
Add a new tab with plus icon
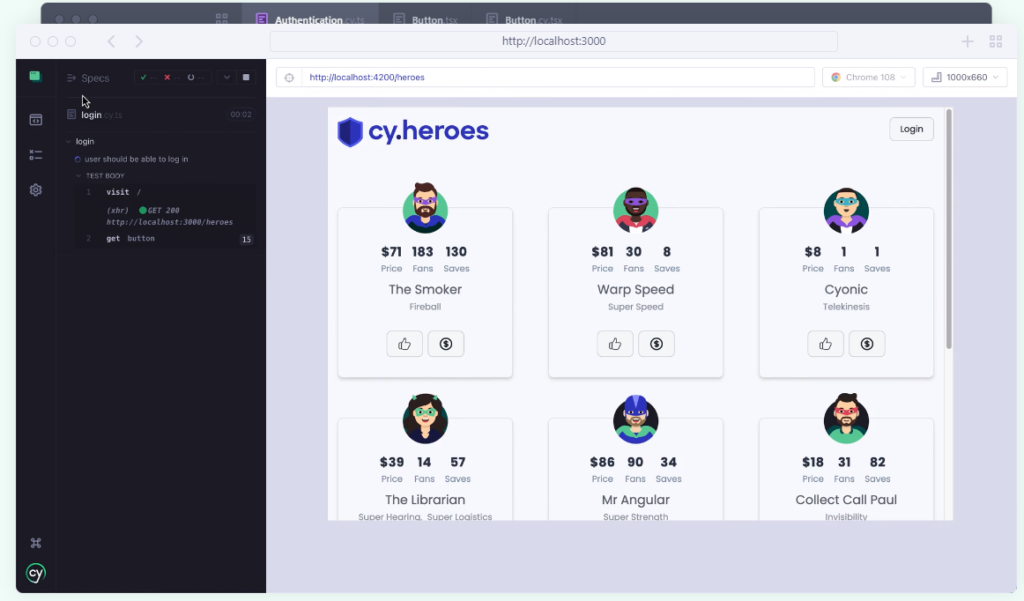tap(967, 42)
